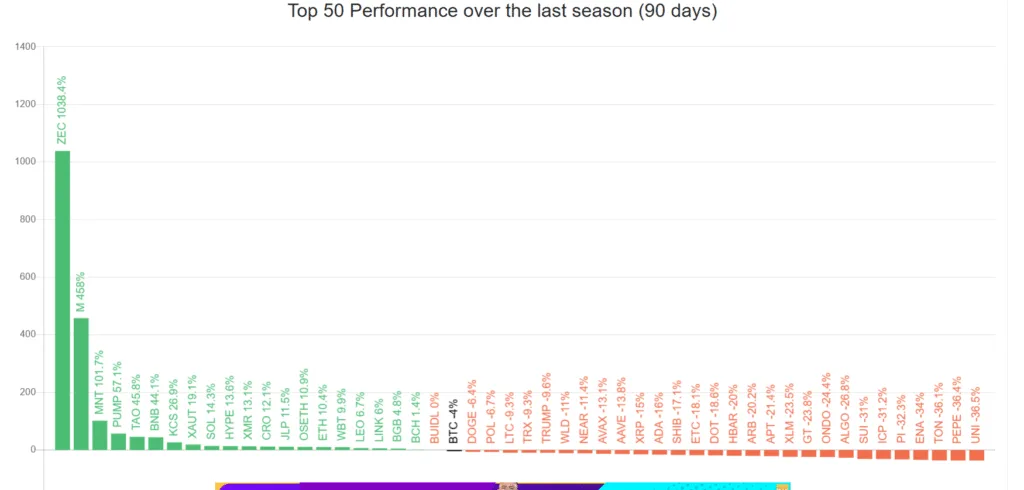Click the red UNI -36.5% bar

click(x=977, y=455)
